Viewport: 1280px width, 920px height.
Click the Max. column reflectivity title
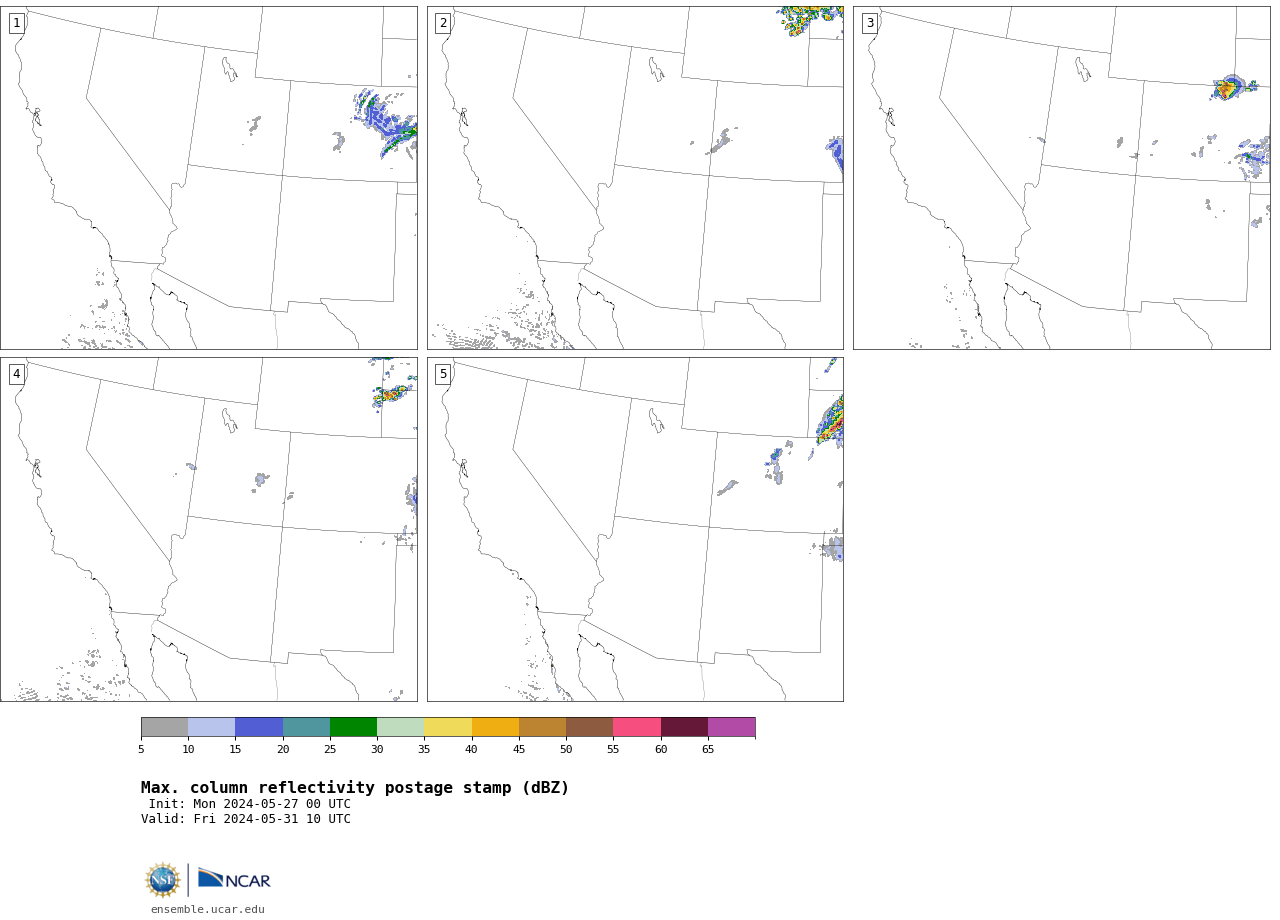[355, 788]
